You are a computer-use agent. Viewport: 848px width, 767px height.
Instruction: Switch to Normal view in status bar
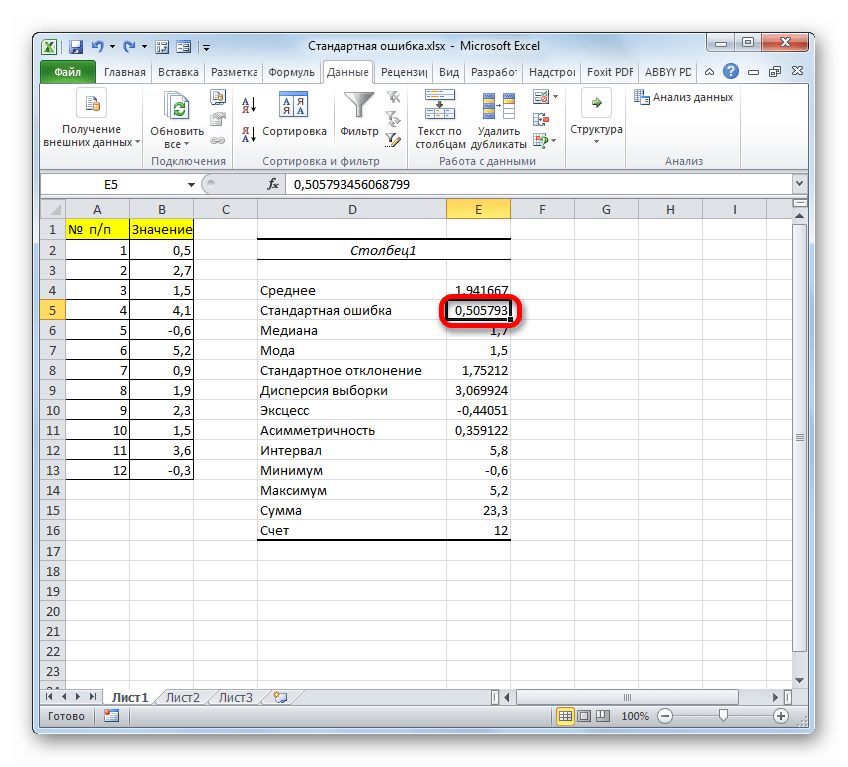[x=565, y=716]
